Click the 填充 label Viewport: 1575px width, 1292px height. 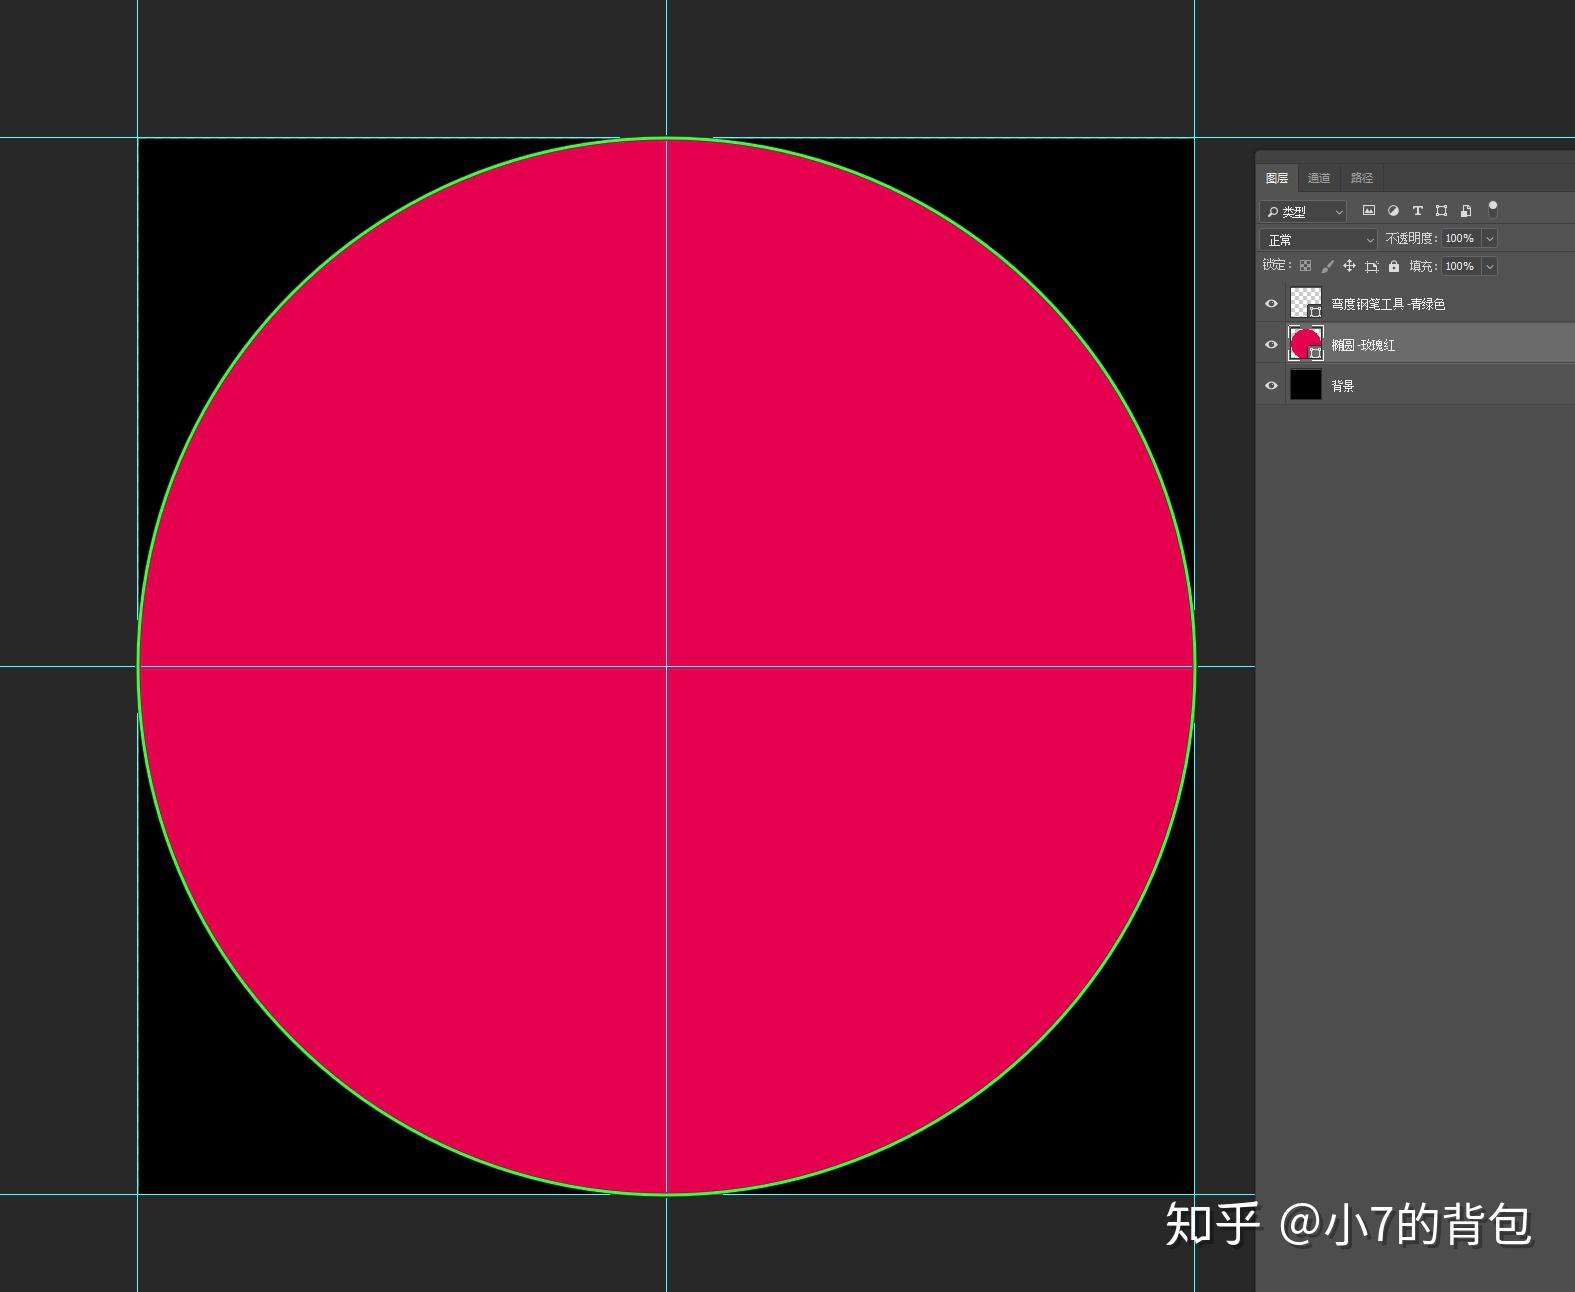[x=1422, y=266]
